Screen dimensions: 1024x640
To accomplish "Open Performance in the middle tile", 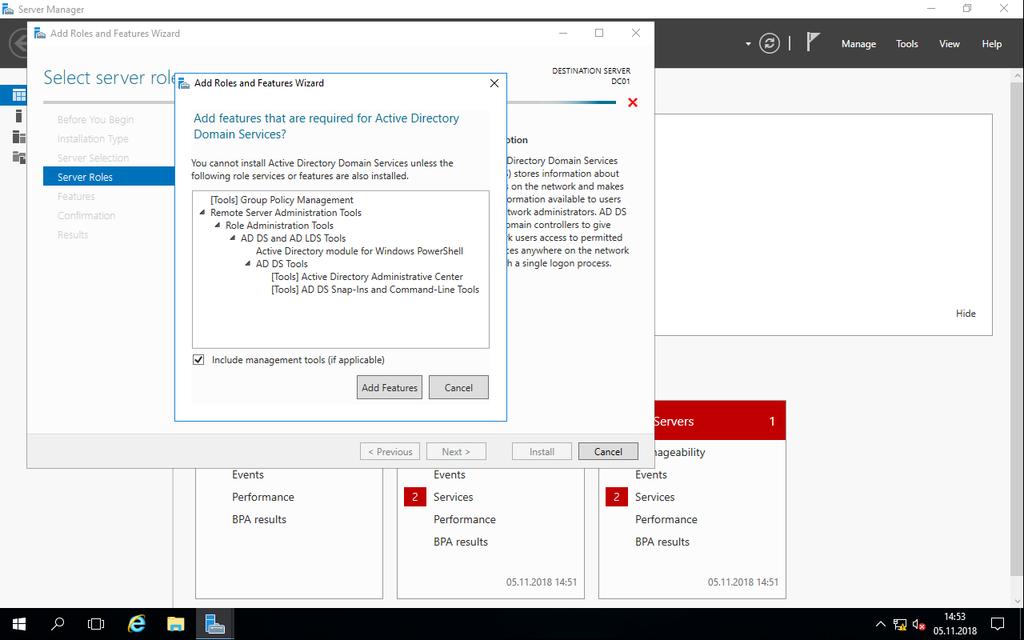I will (464, 519).
